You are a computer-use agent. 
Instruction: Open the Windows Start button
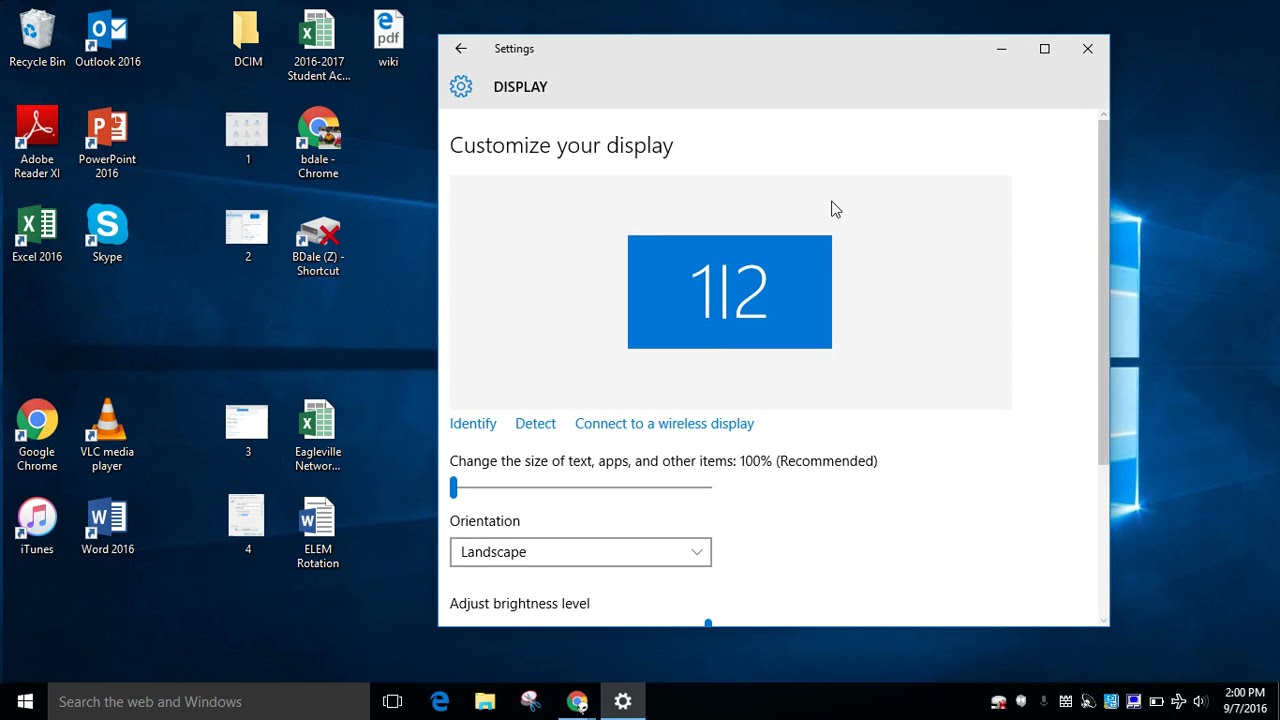(x=25, y=701)
